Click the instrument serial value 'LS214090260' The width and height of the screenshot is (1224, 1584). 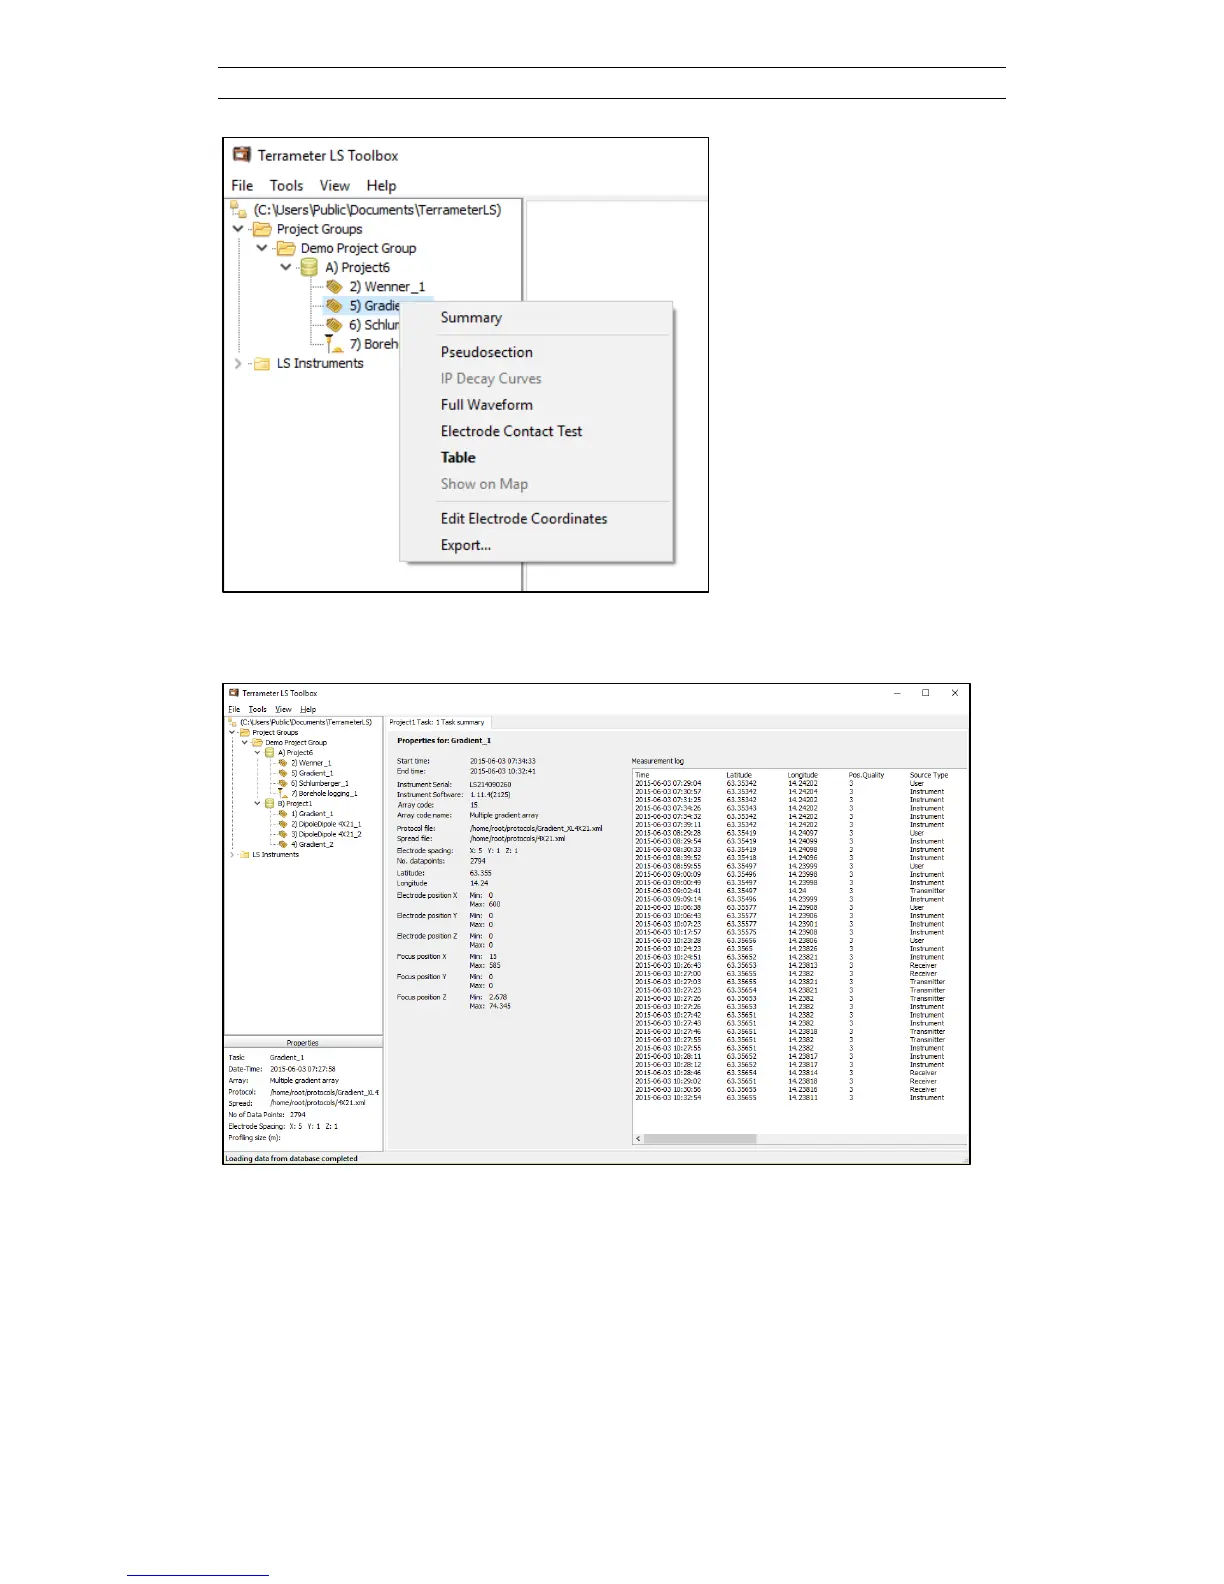[491, 784]
